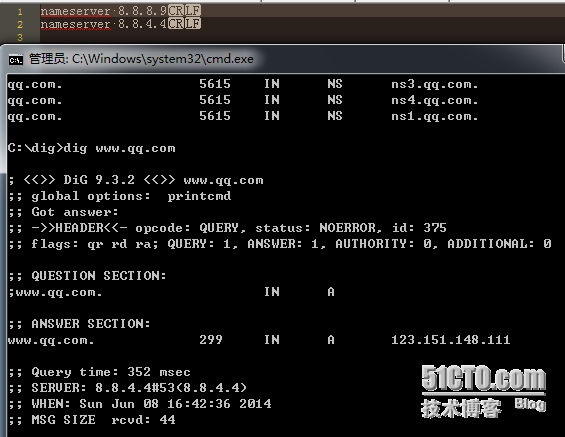Image resolution: width=565 pixels, height=437 pixels.
Task: Click the DiG 9.3.2 version line
Action: [x=136, y=180]
